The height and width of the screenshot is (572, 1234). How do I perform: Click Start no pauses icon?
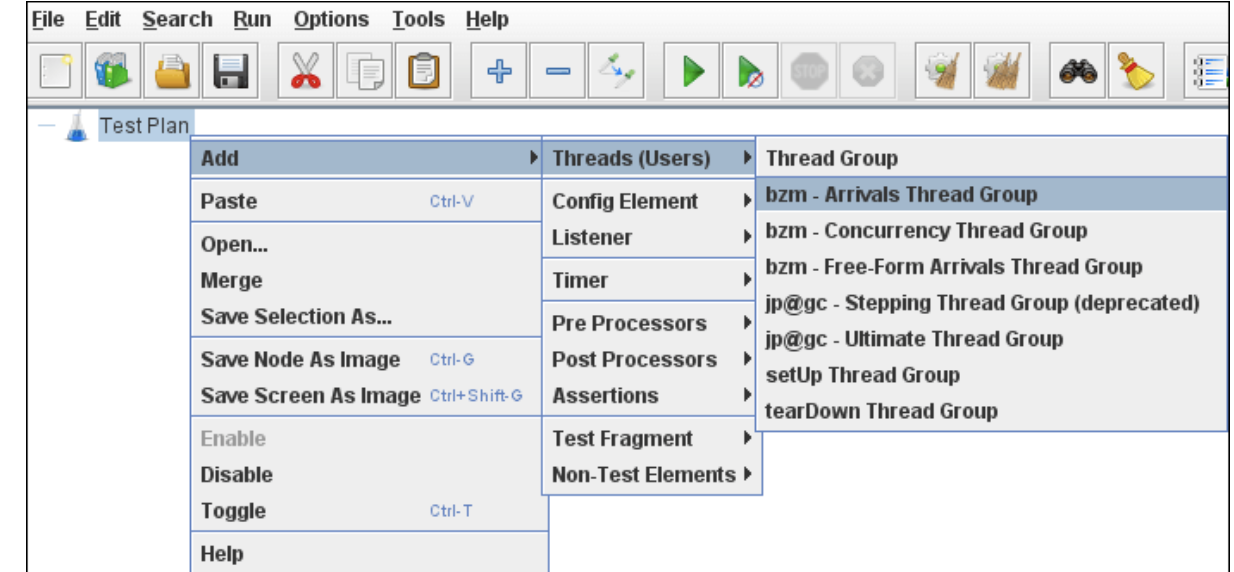[749, 72]
